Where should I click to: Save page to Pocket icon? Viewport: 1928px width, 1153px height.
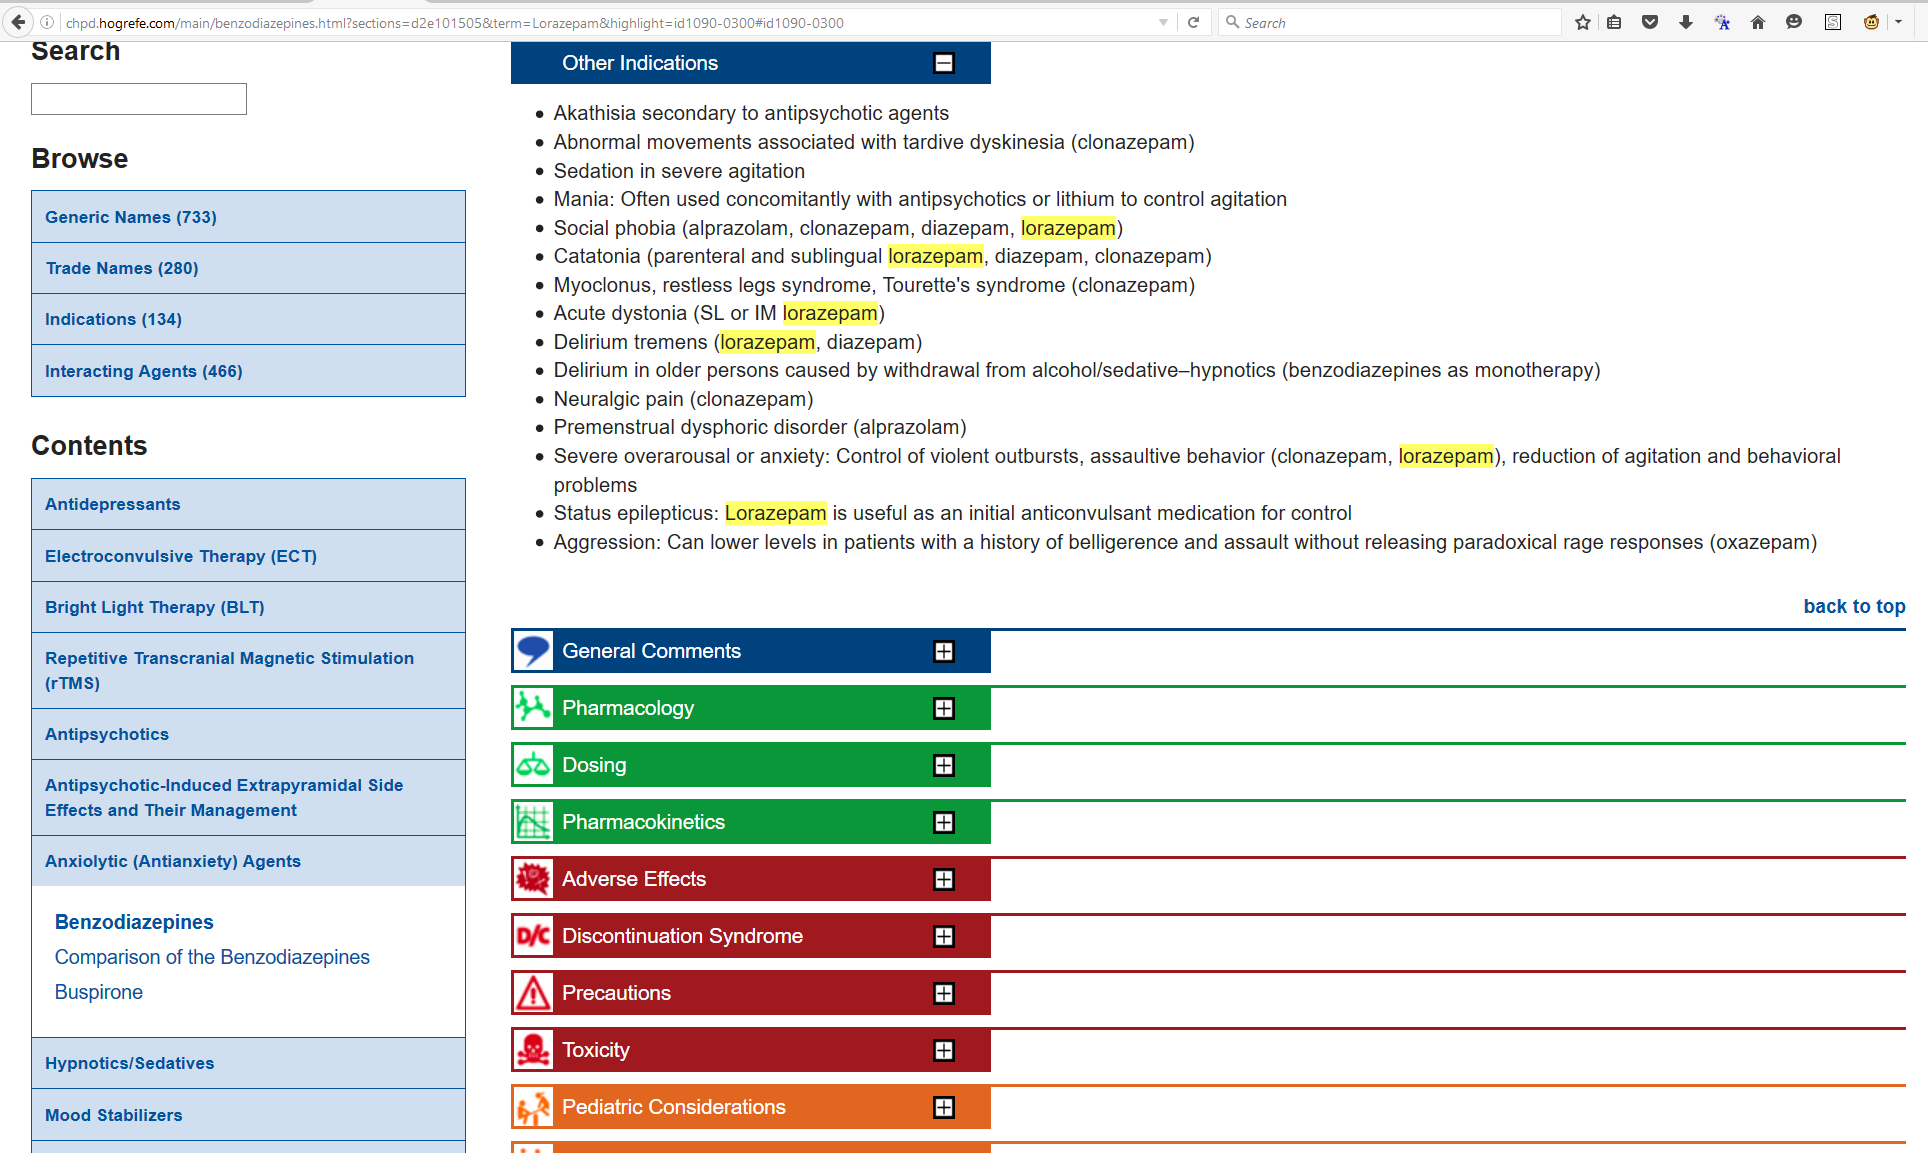click(x=1650, y=22)
